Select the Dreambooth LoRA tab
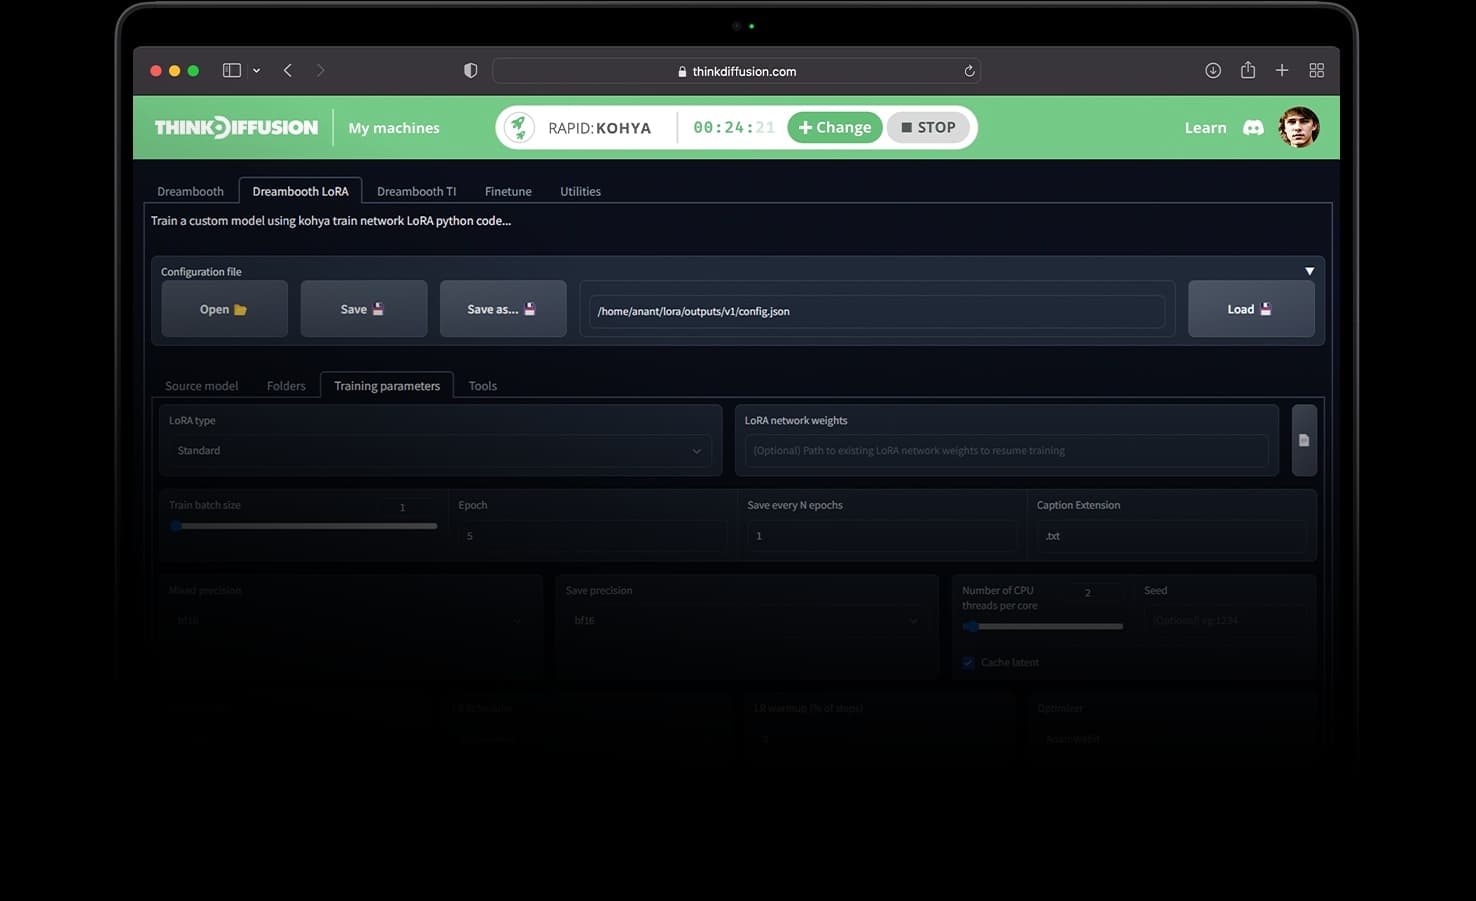 (300, 191)
